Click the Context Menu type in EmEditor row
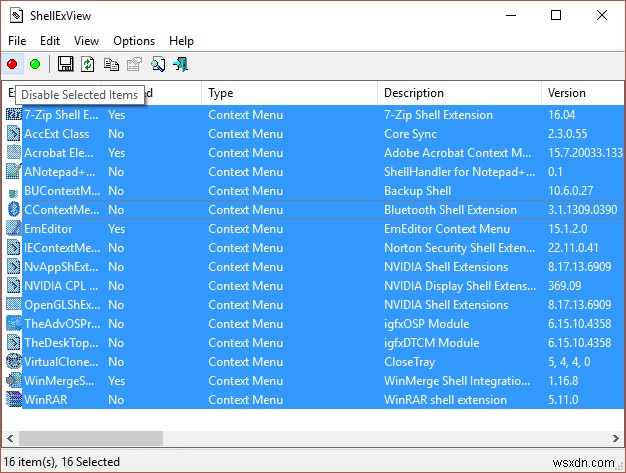 [x=246, y=229]
